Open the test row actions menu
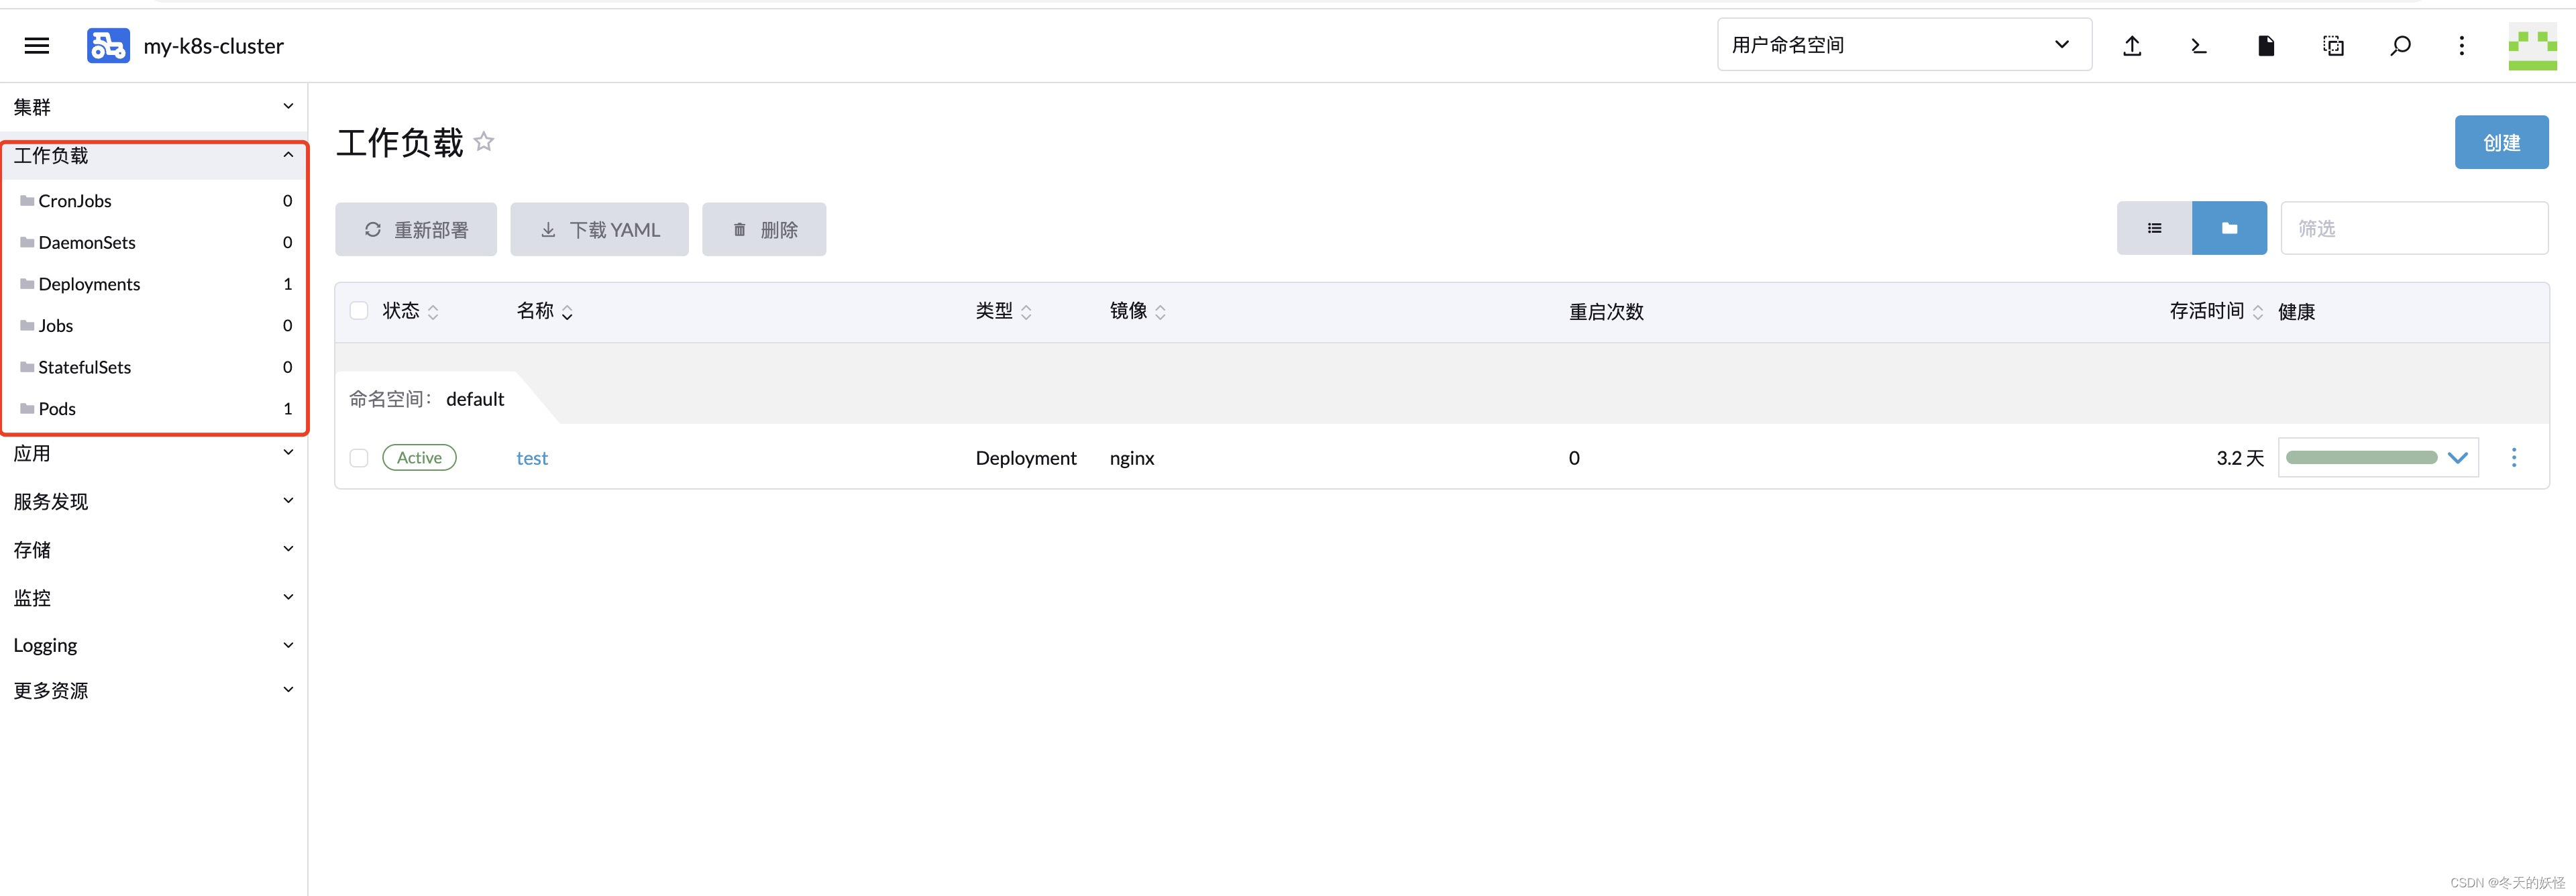The width and height of the screenshot is (2576, 896). (x=2514, y=458)
